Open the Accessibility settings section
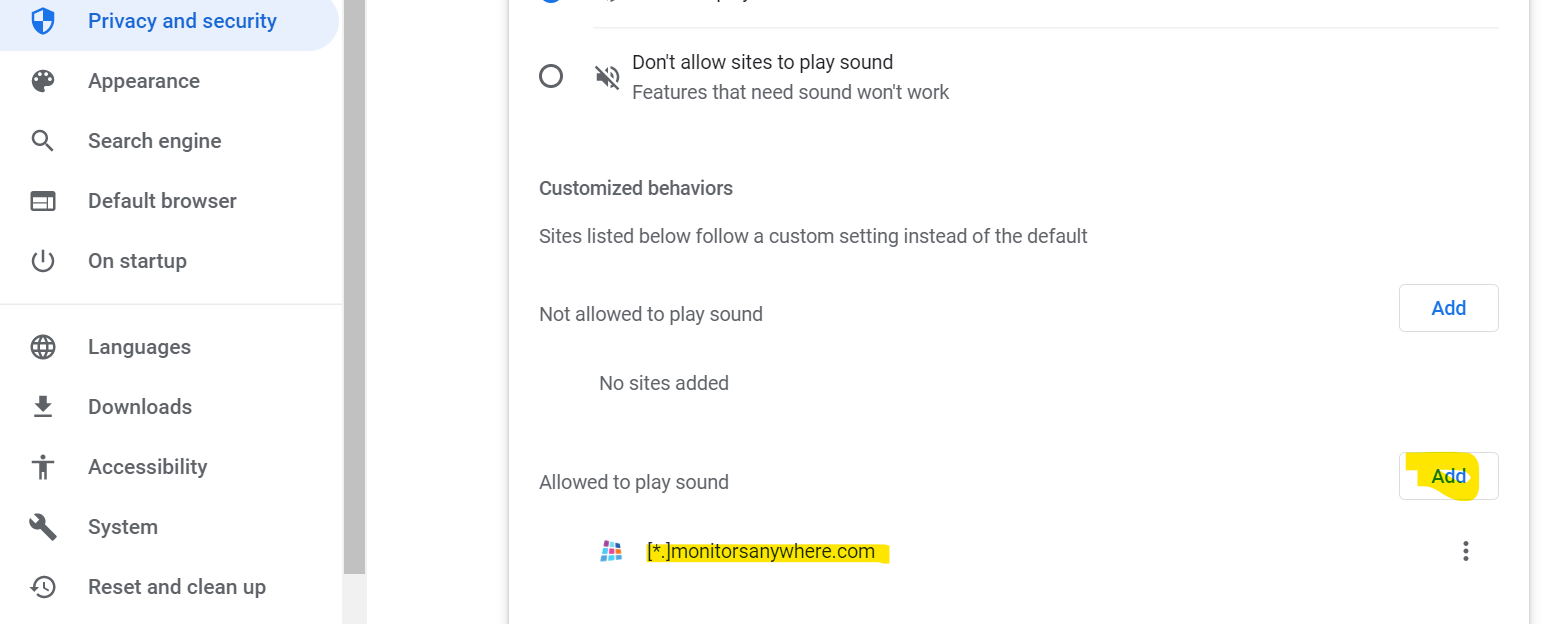This screenshot has width=1555, height=624. (147, 466)
